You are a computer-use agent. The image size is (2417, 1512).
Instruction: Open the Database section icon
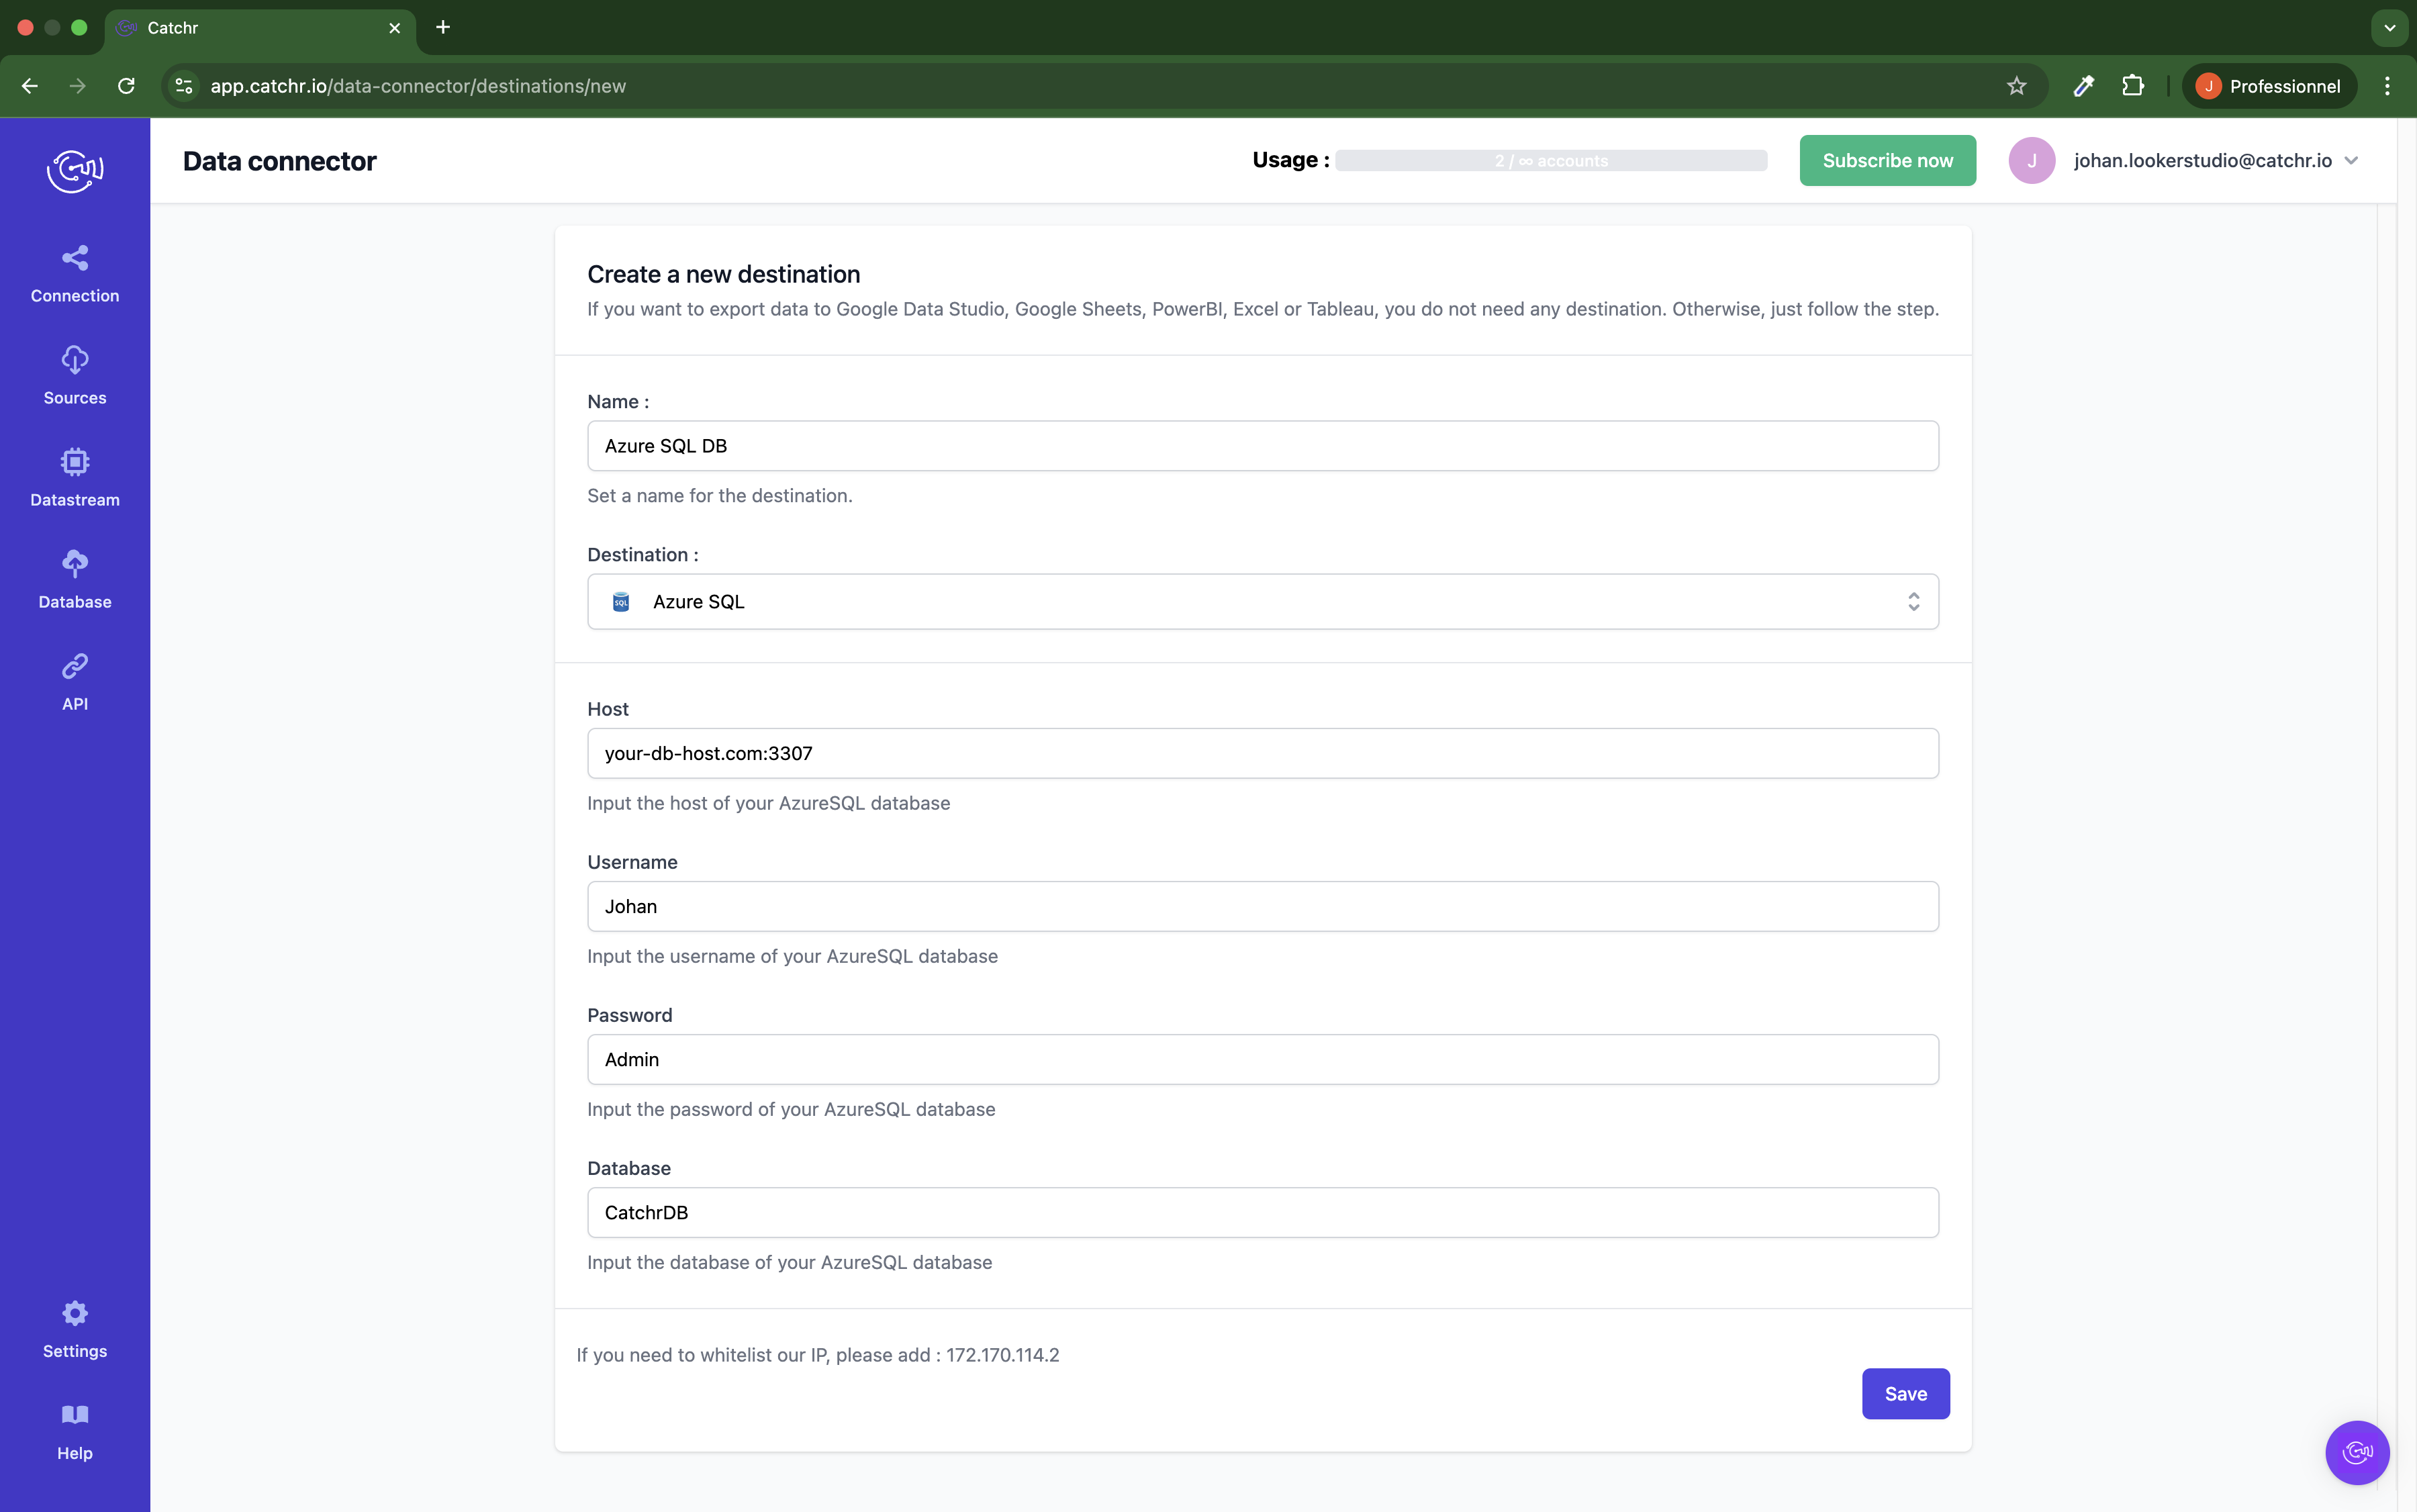(75, 564)
